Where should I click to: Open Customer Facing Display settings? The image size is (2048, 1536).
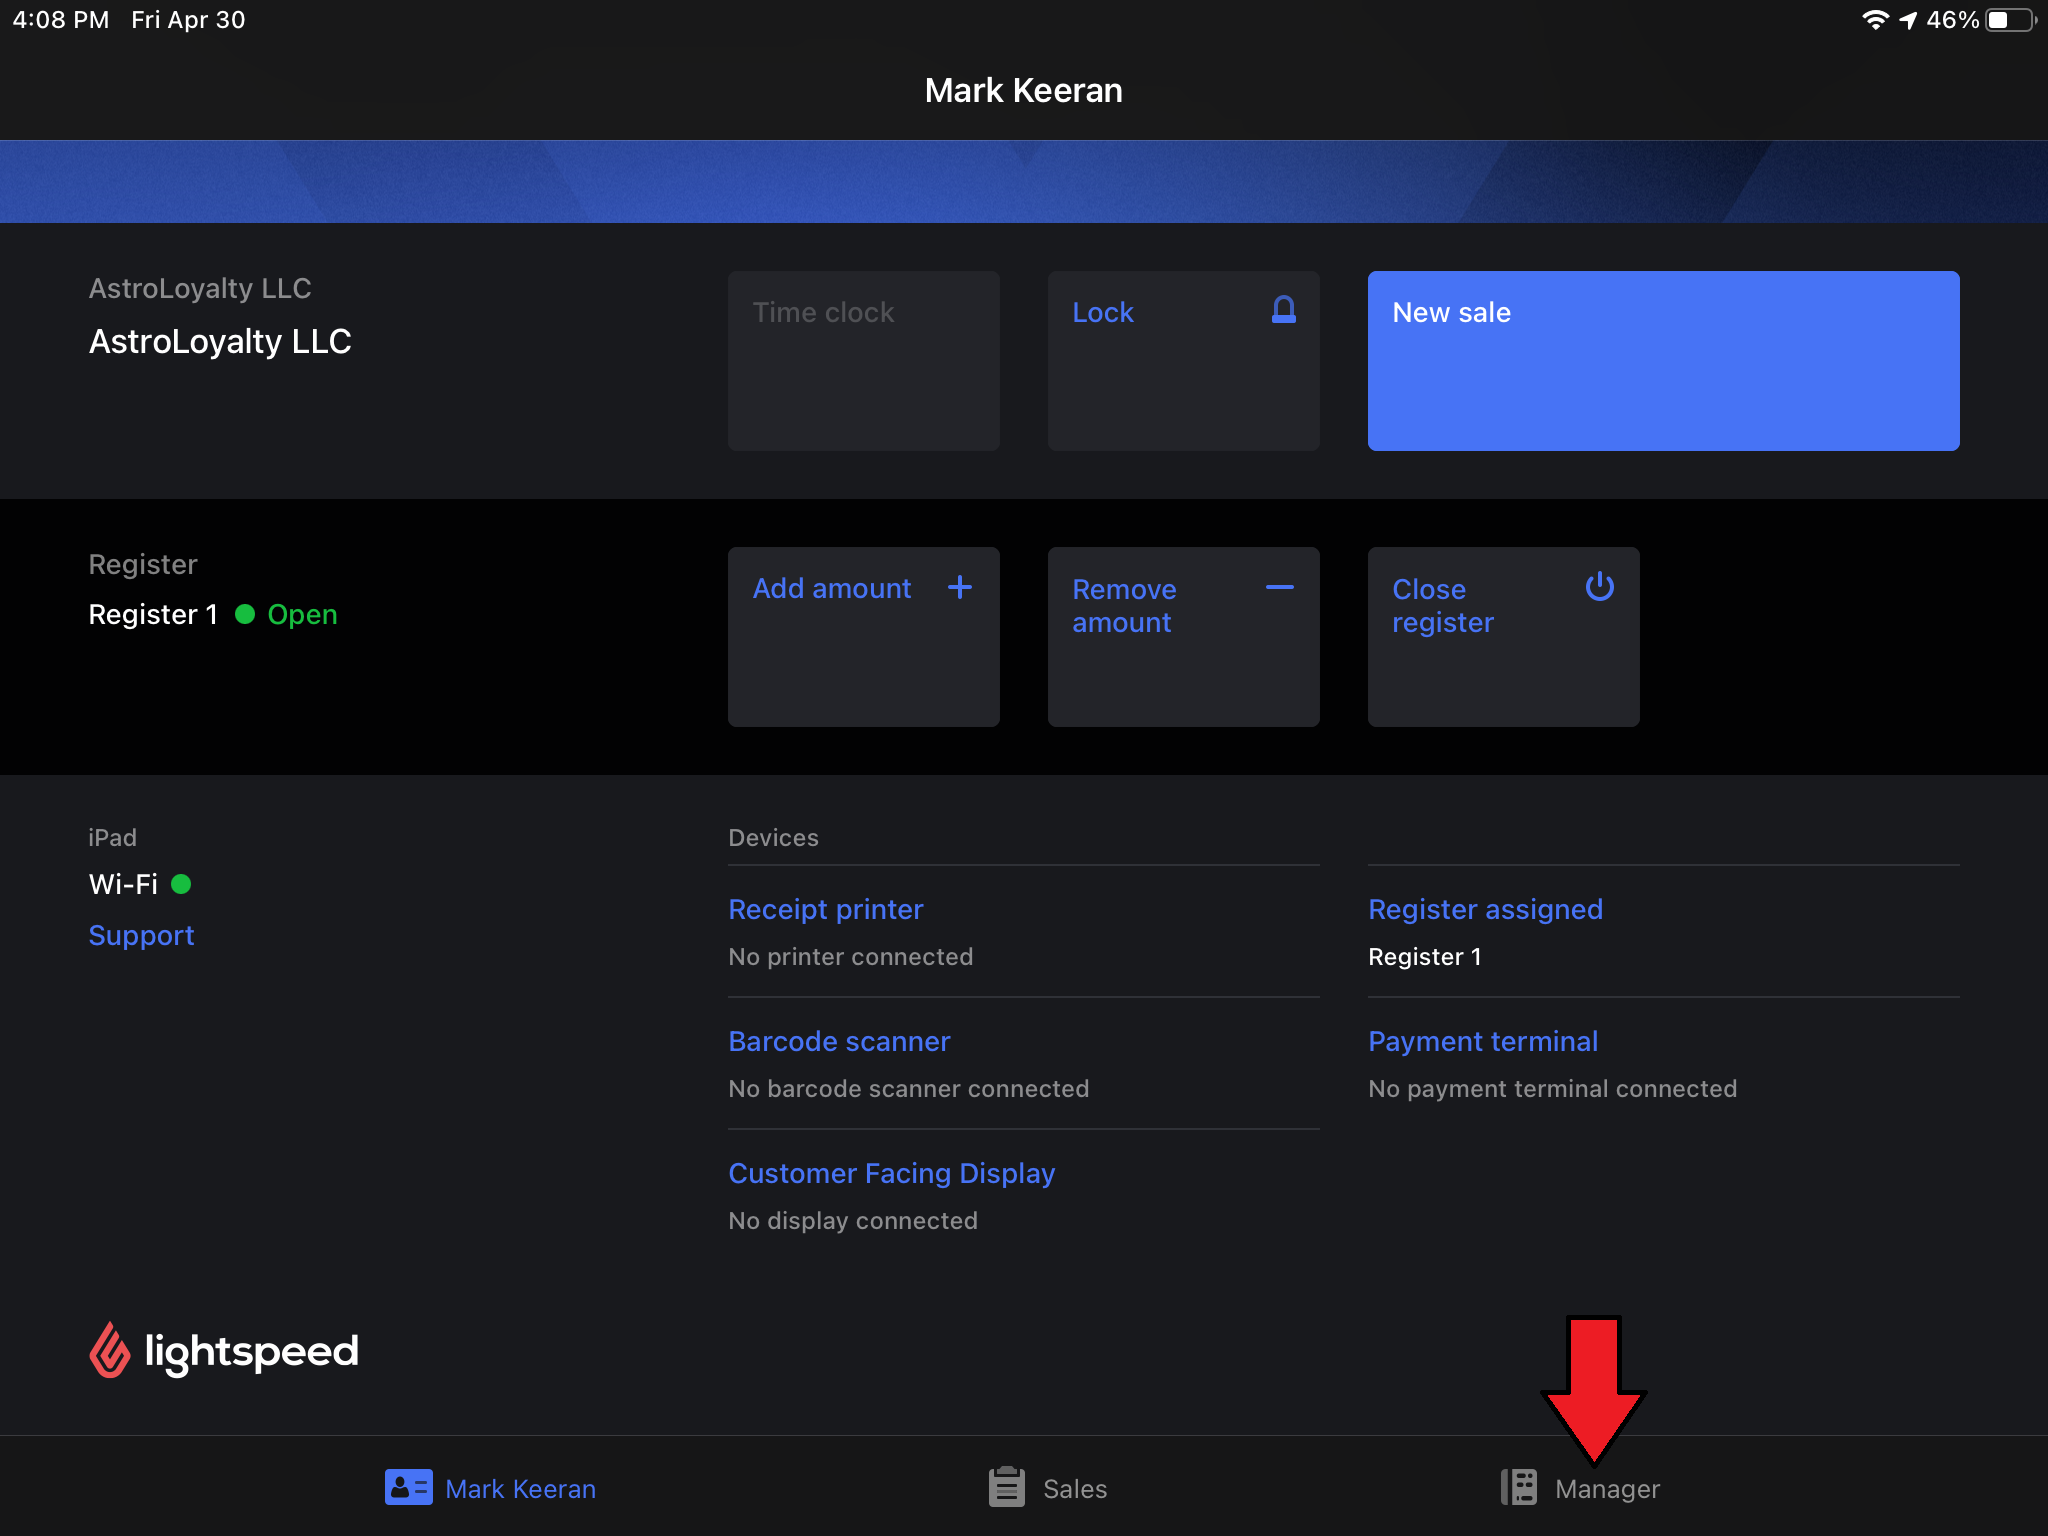coord(891,1174)
